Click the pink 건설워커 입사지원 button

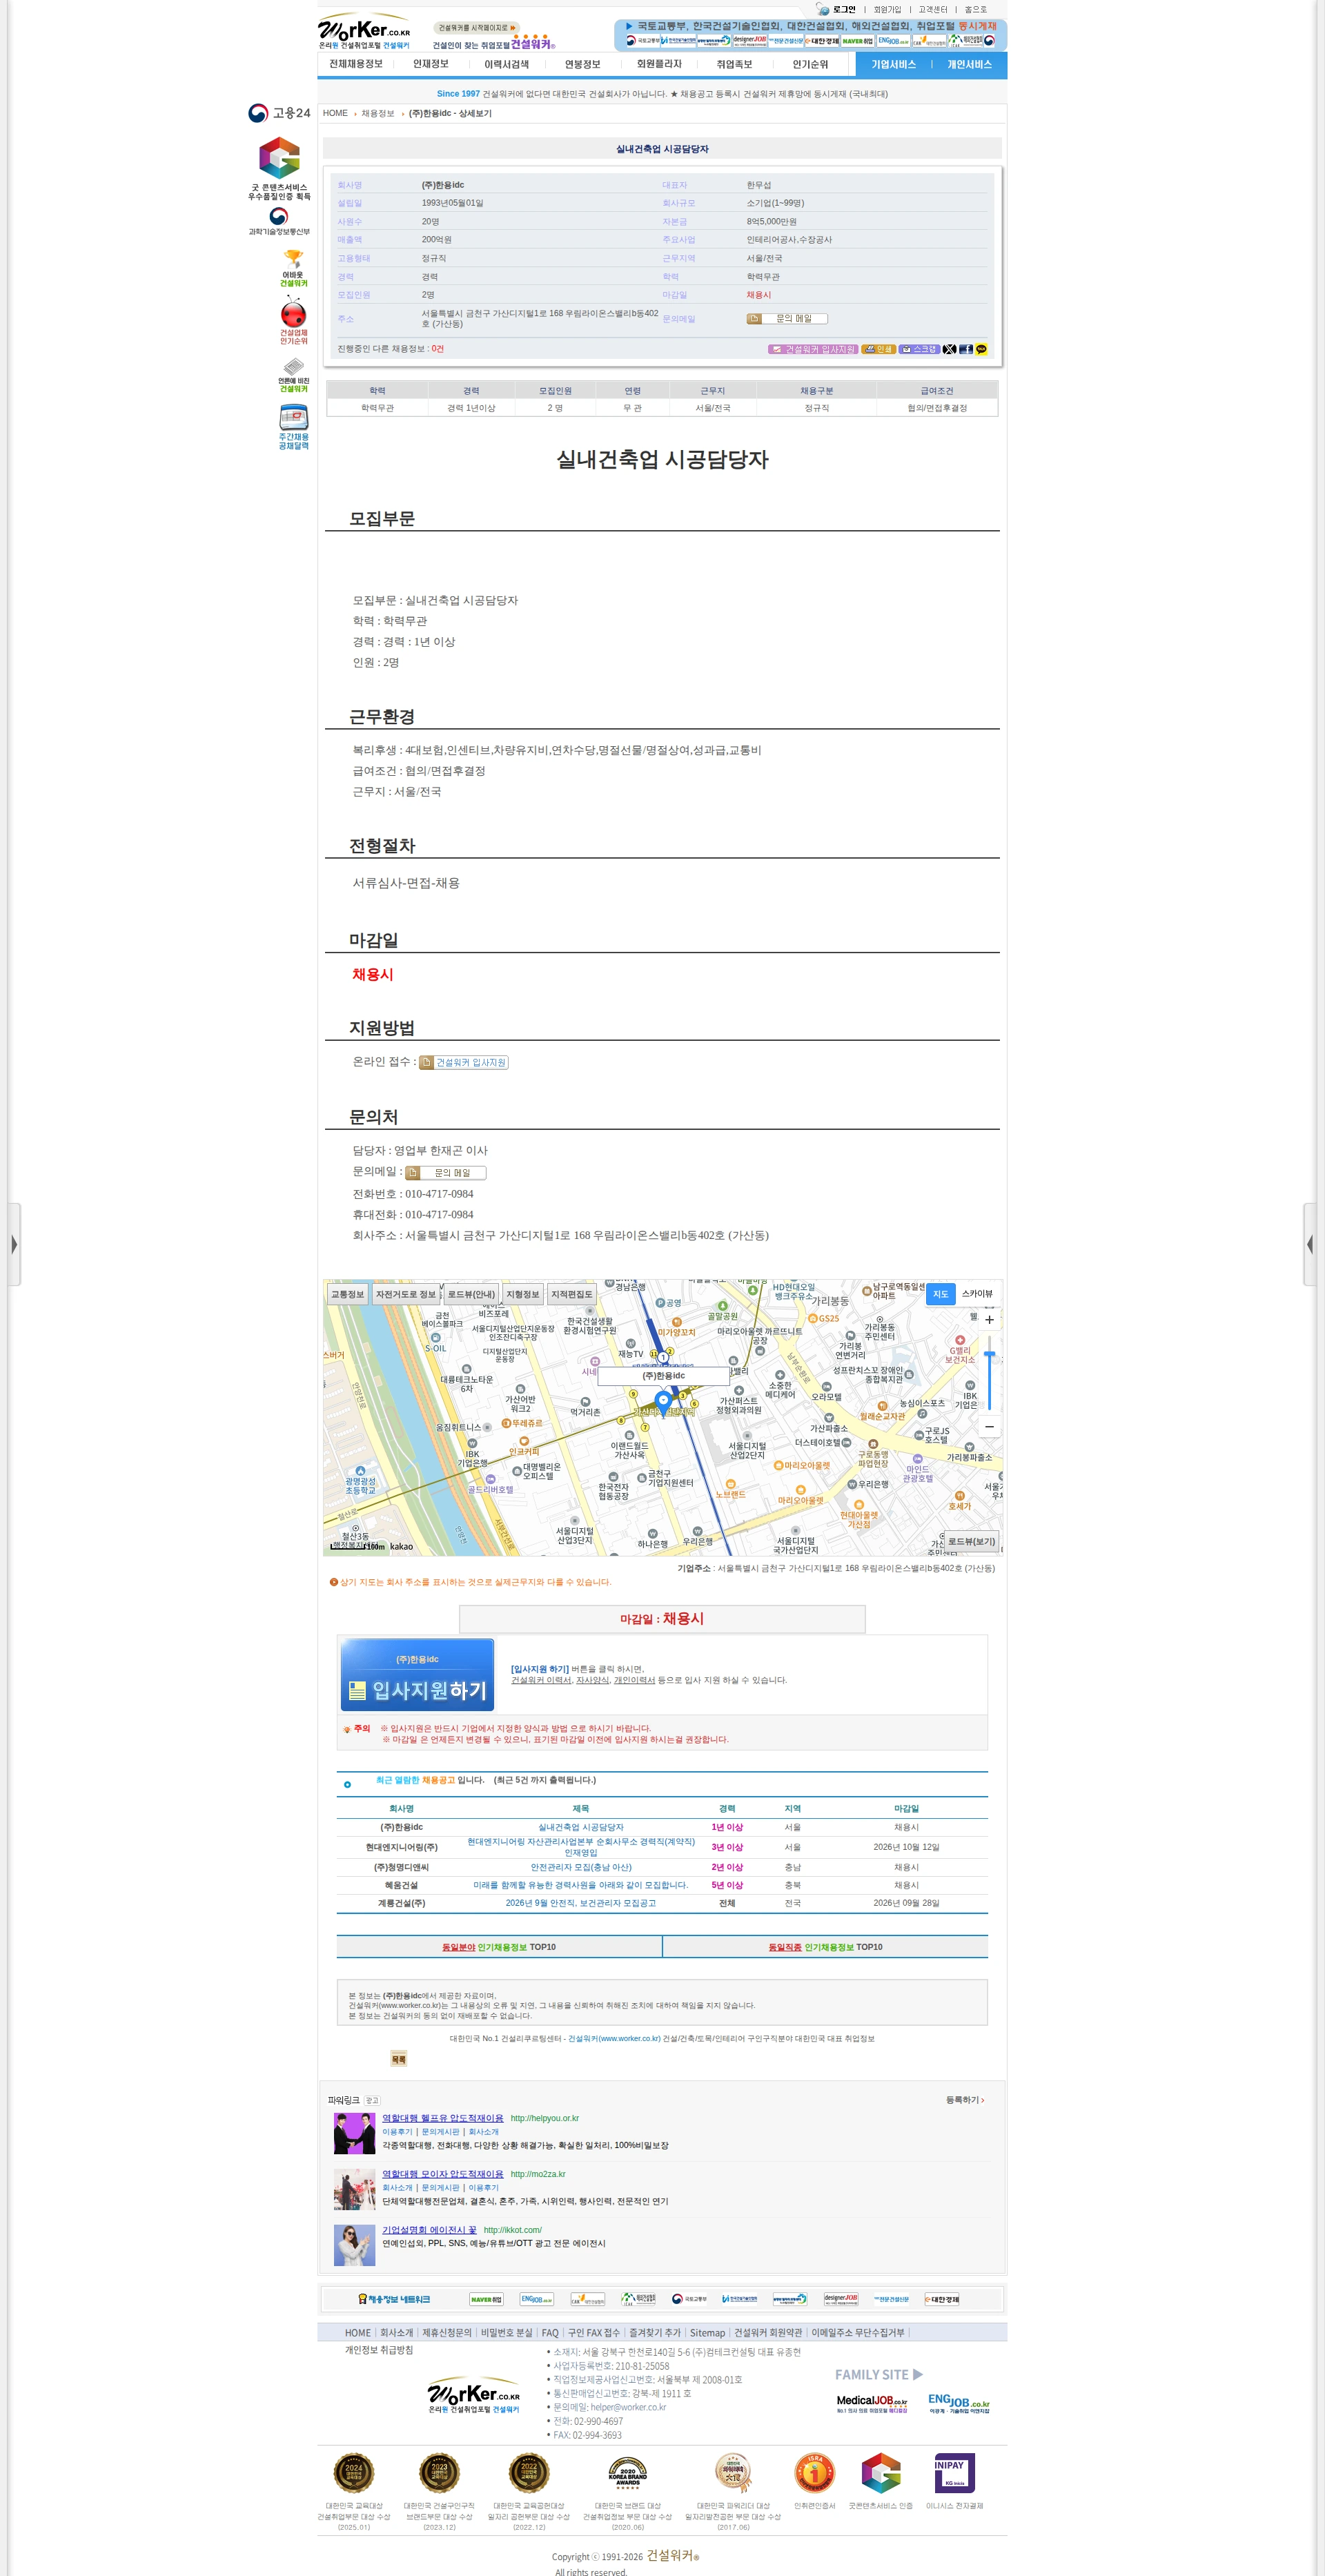tap(813, 349)
